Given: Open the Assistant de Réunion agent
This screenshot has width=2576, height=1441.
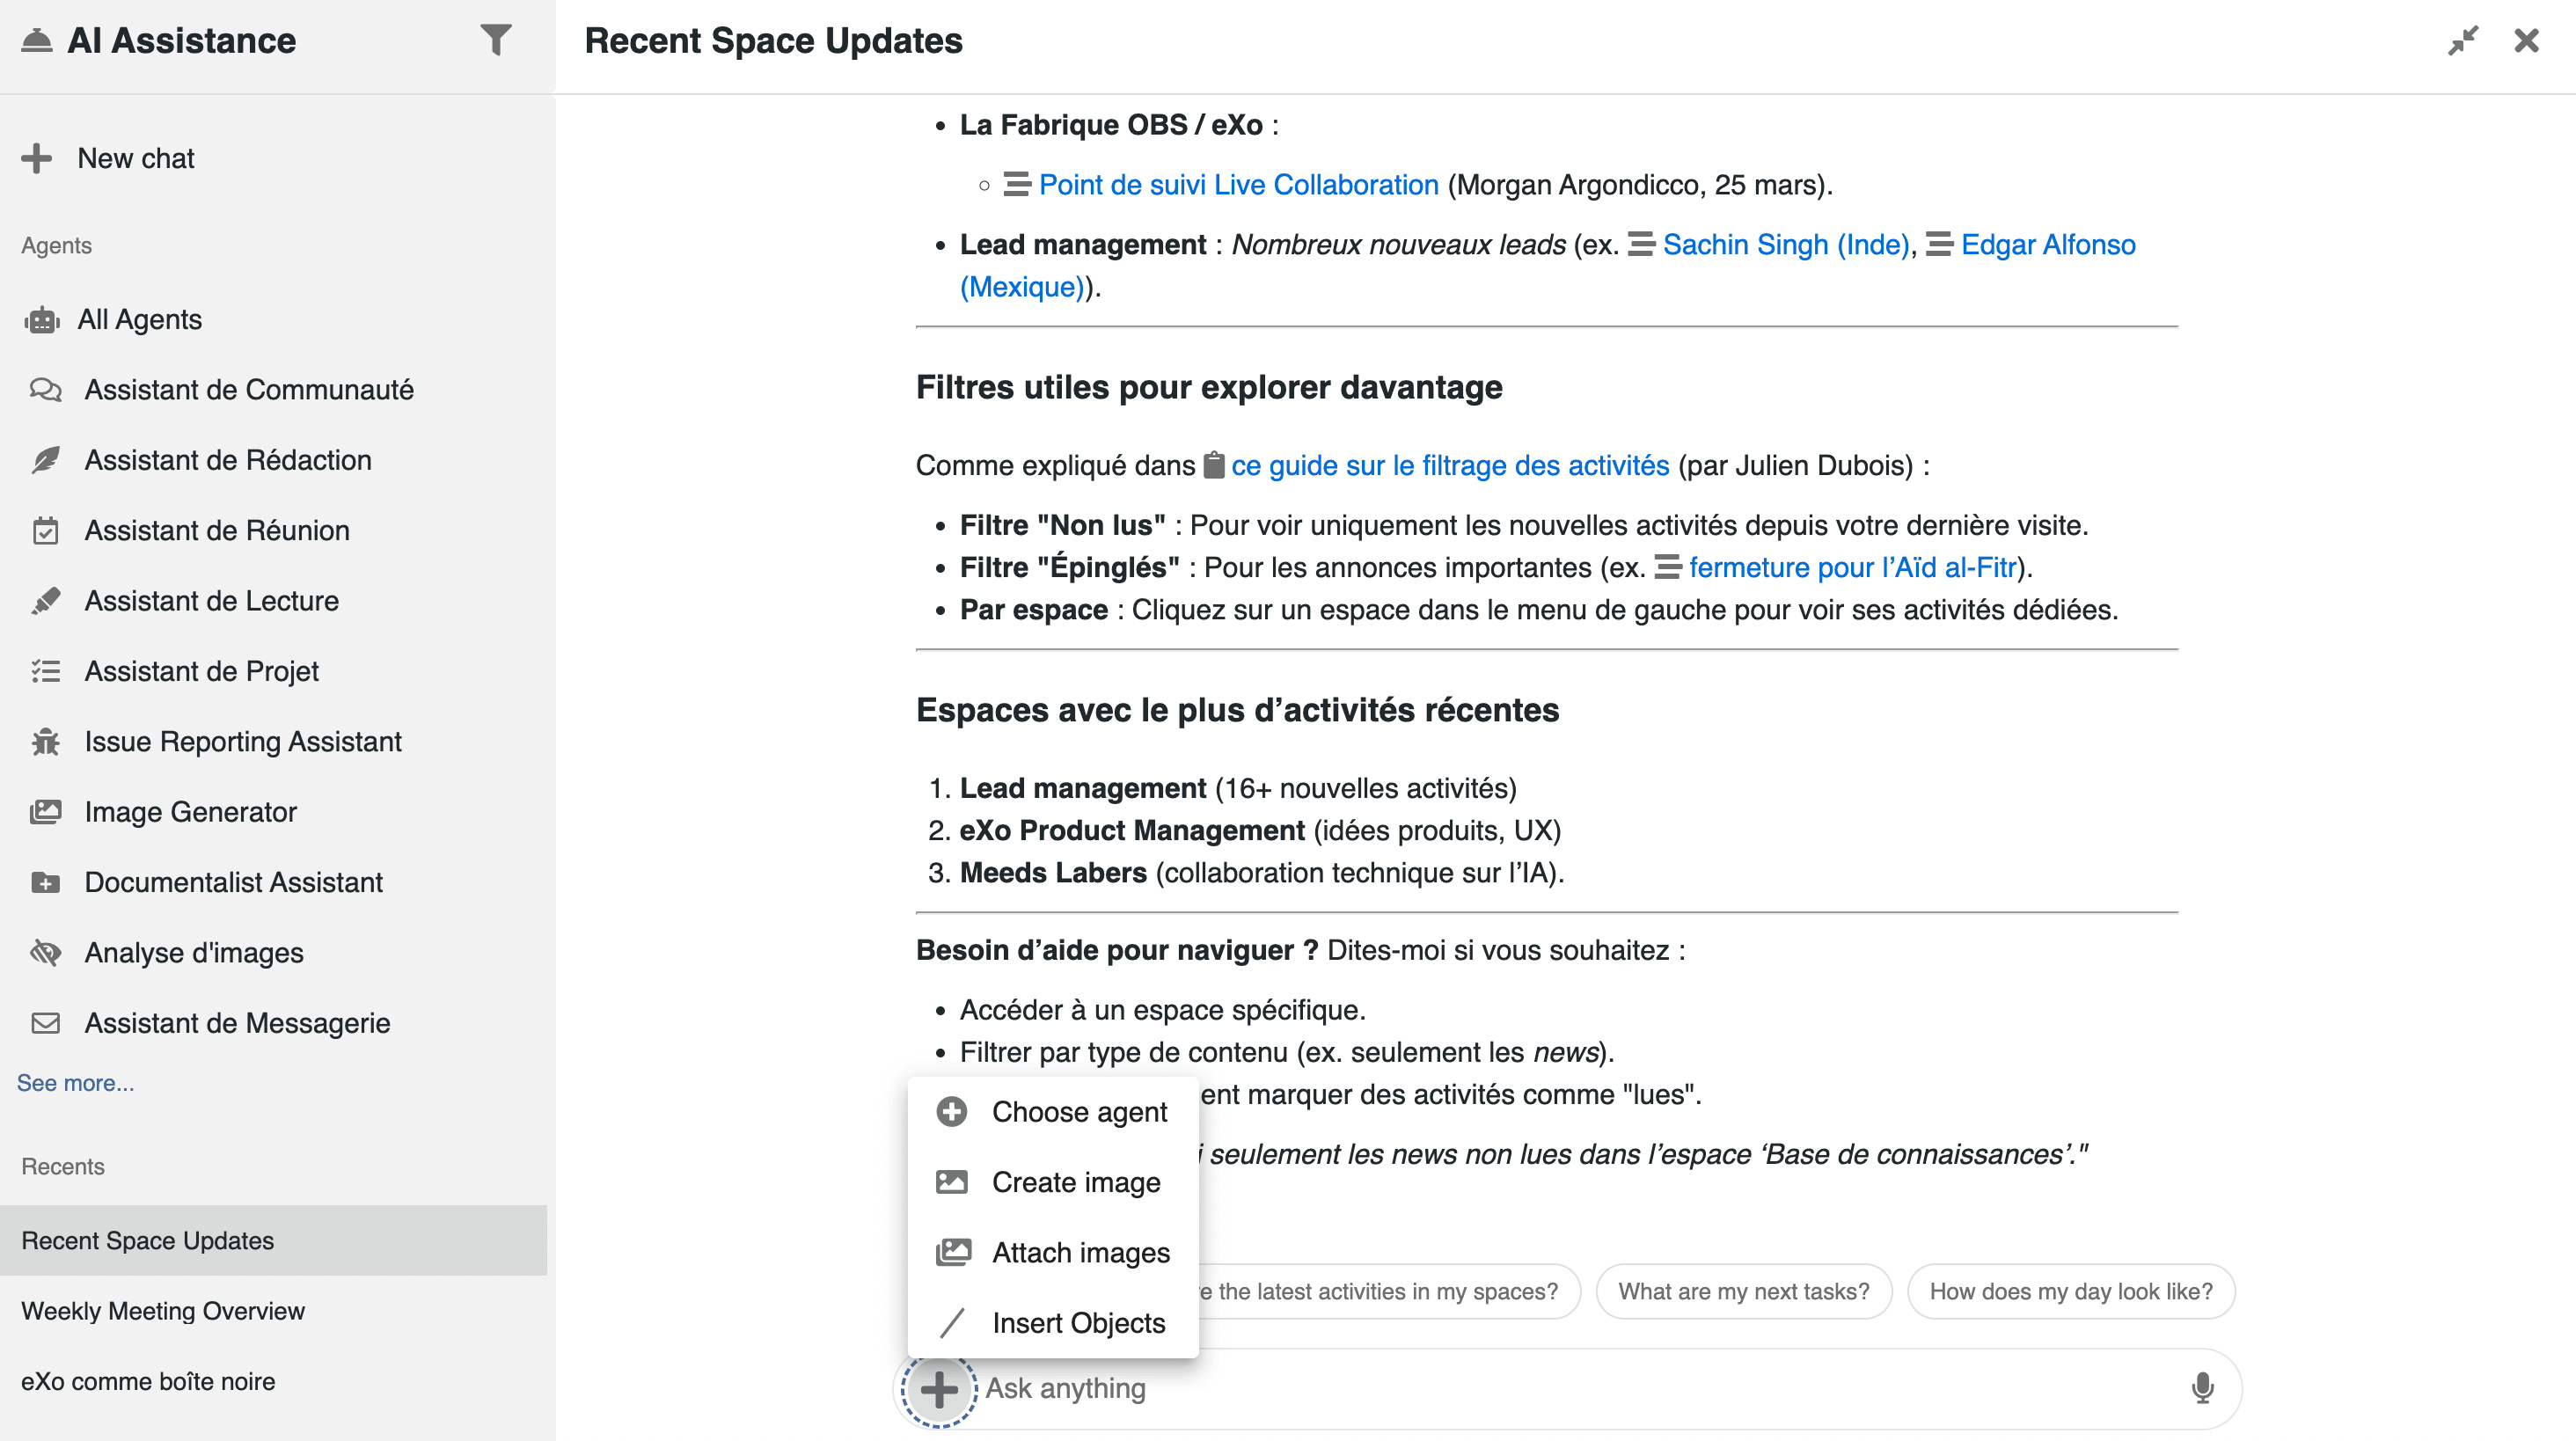Looking at the screenshot, I should [216, 531].
